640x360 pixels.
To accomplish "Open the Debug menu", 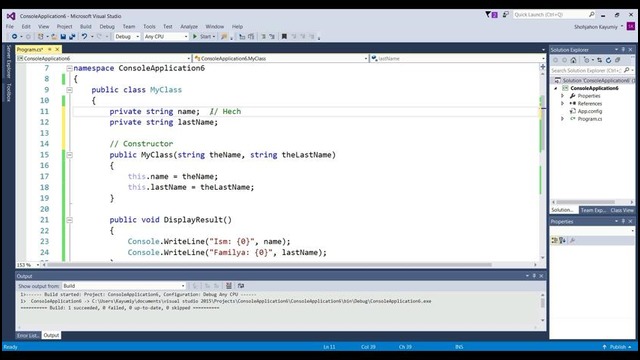I will click(x=107, y=27).
